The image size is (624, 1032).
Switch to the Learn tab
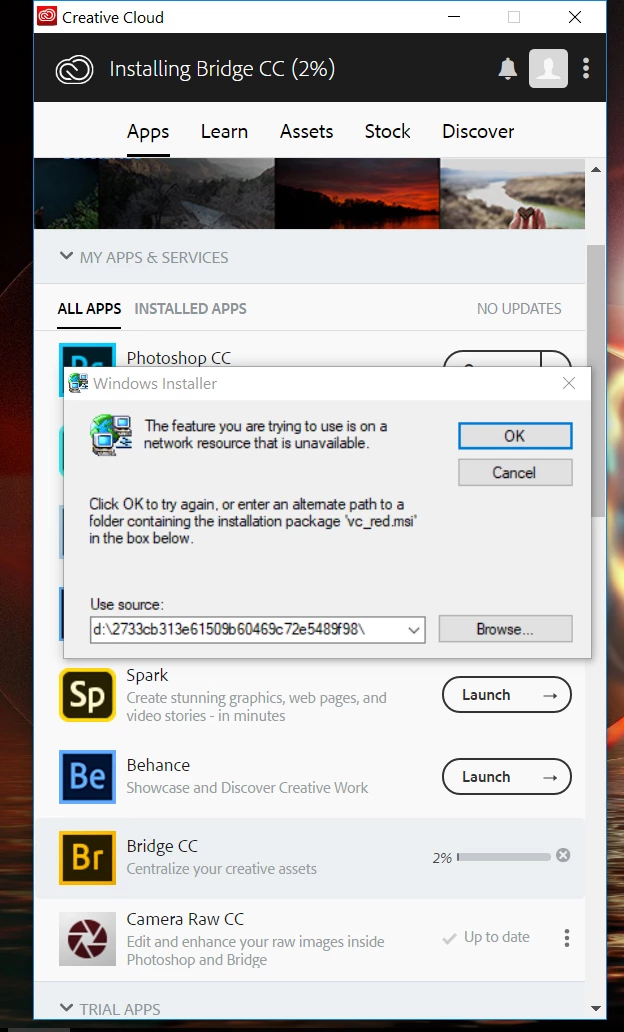point(224,132)
